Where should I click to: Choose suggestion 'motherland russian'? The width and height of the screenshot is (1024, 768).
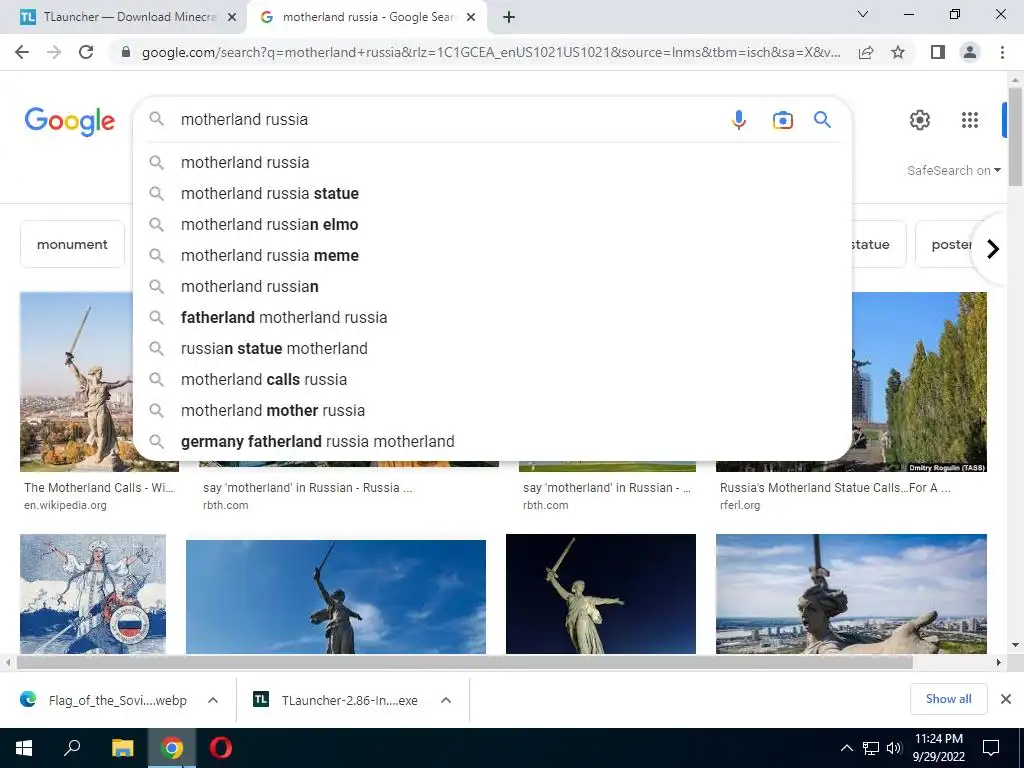[492, 287]
